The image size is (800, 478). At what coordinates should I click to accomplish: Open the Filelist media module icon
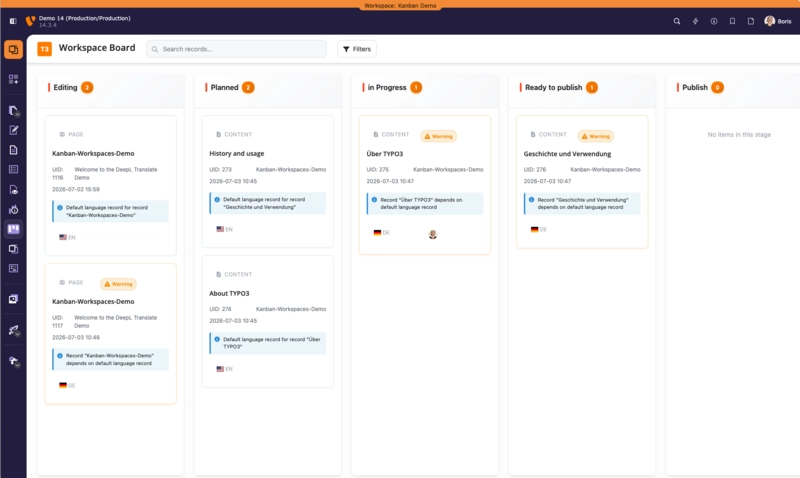13,299
